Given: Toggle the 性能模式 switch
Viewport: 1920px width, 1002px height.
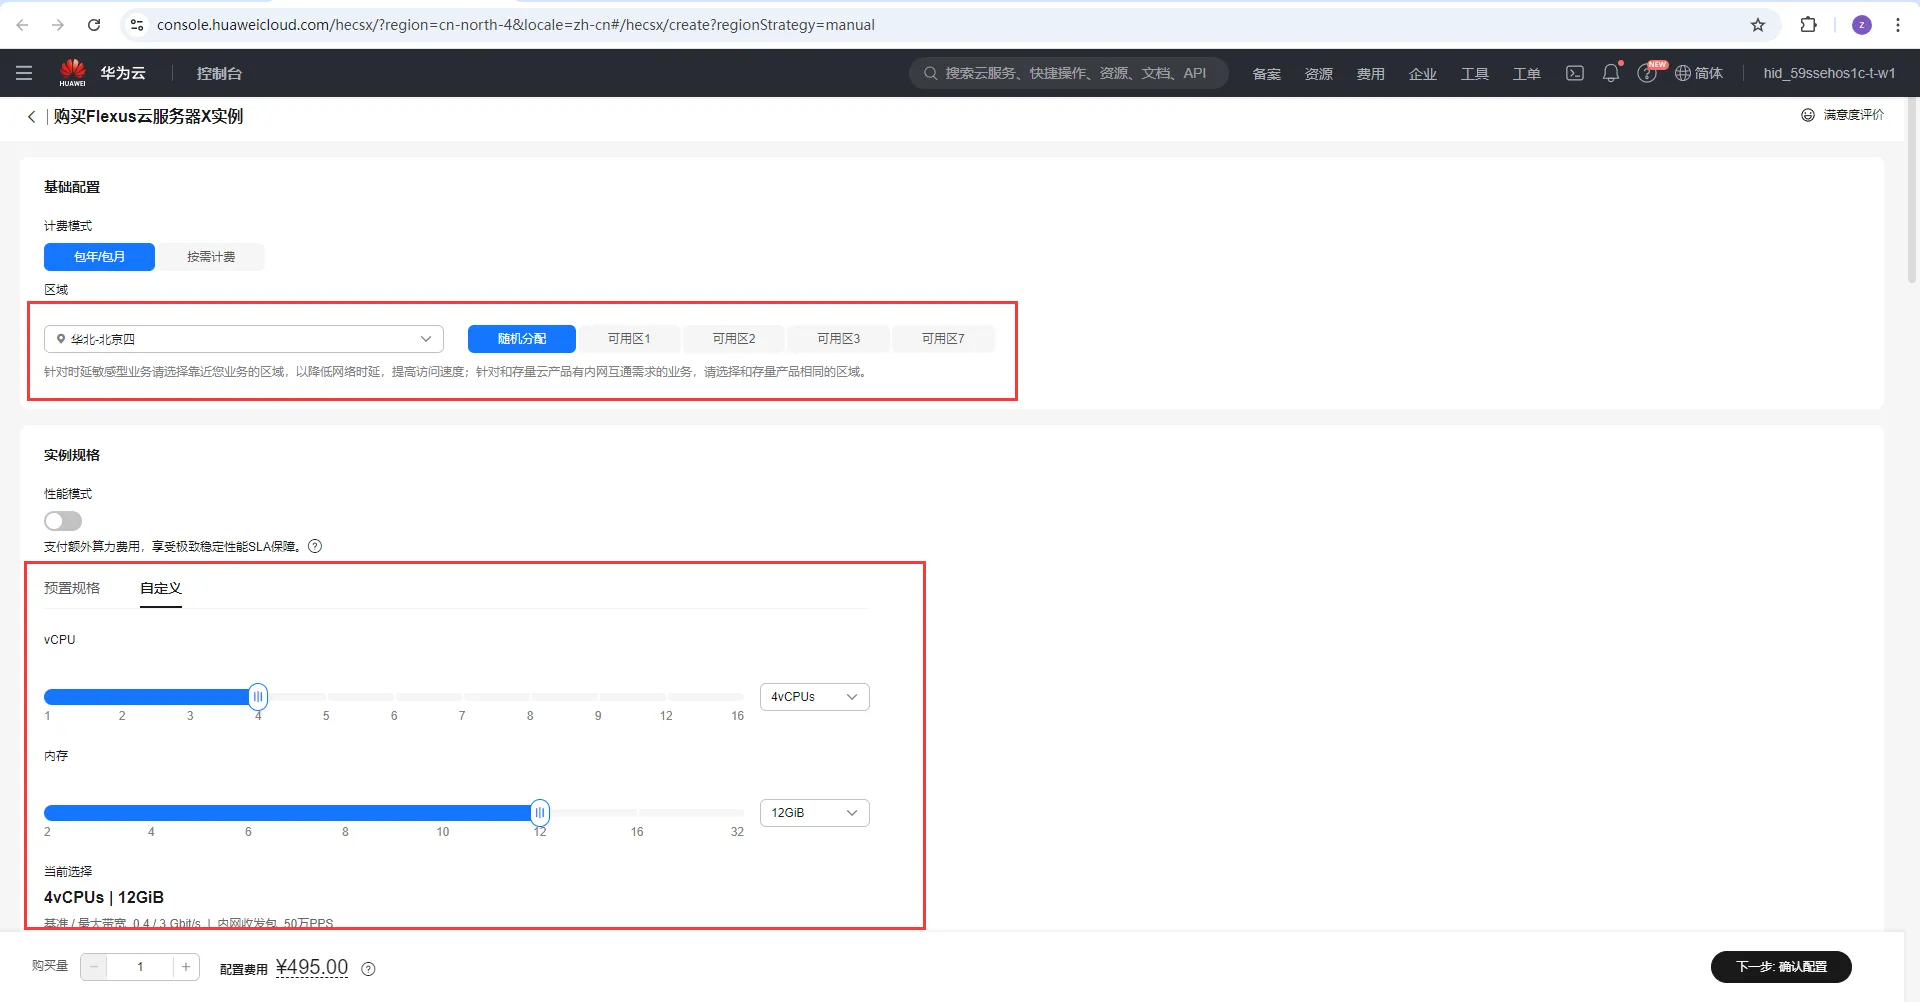Looking at the screenshot, I should point(63,521).
